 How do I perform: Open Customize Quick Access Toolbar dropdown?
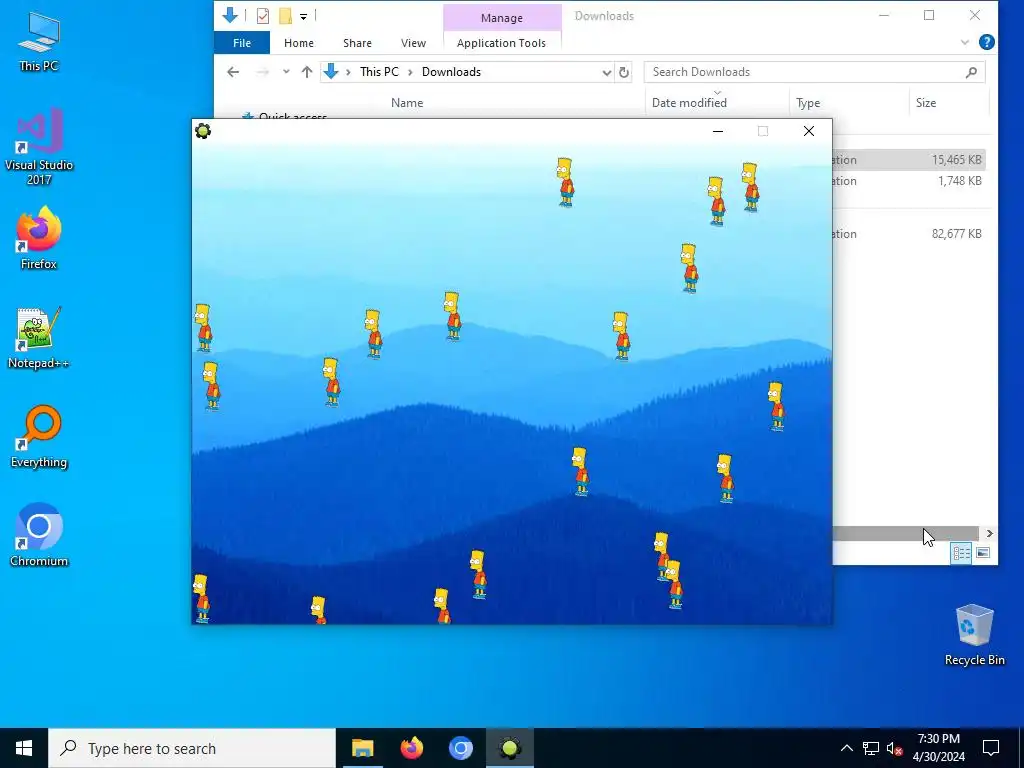[x=304, y=16]
